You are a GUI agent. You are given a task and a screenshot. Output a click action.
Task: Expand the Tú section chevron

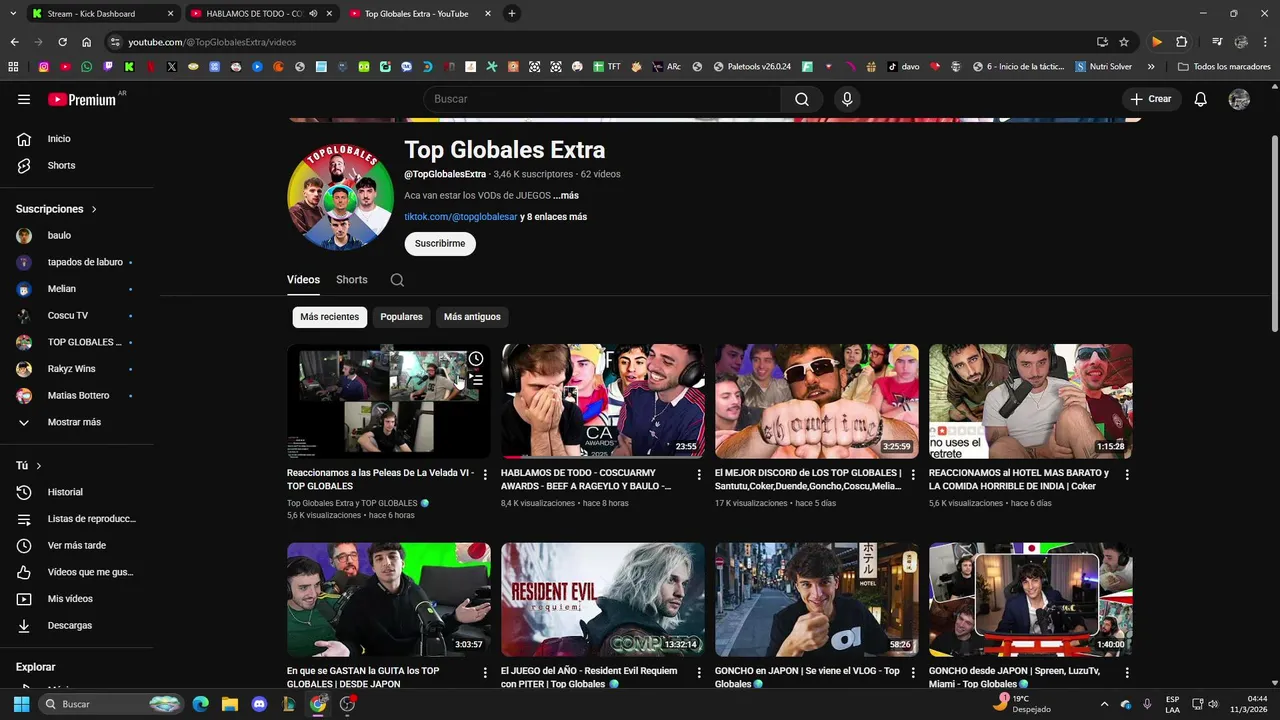pos(39,466)
